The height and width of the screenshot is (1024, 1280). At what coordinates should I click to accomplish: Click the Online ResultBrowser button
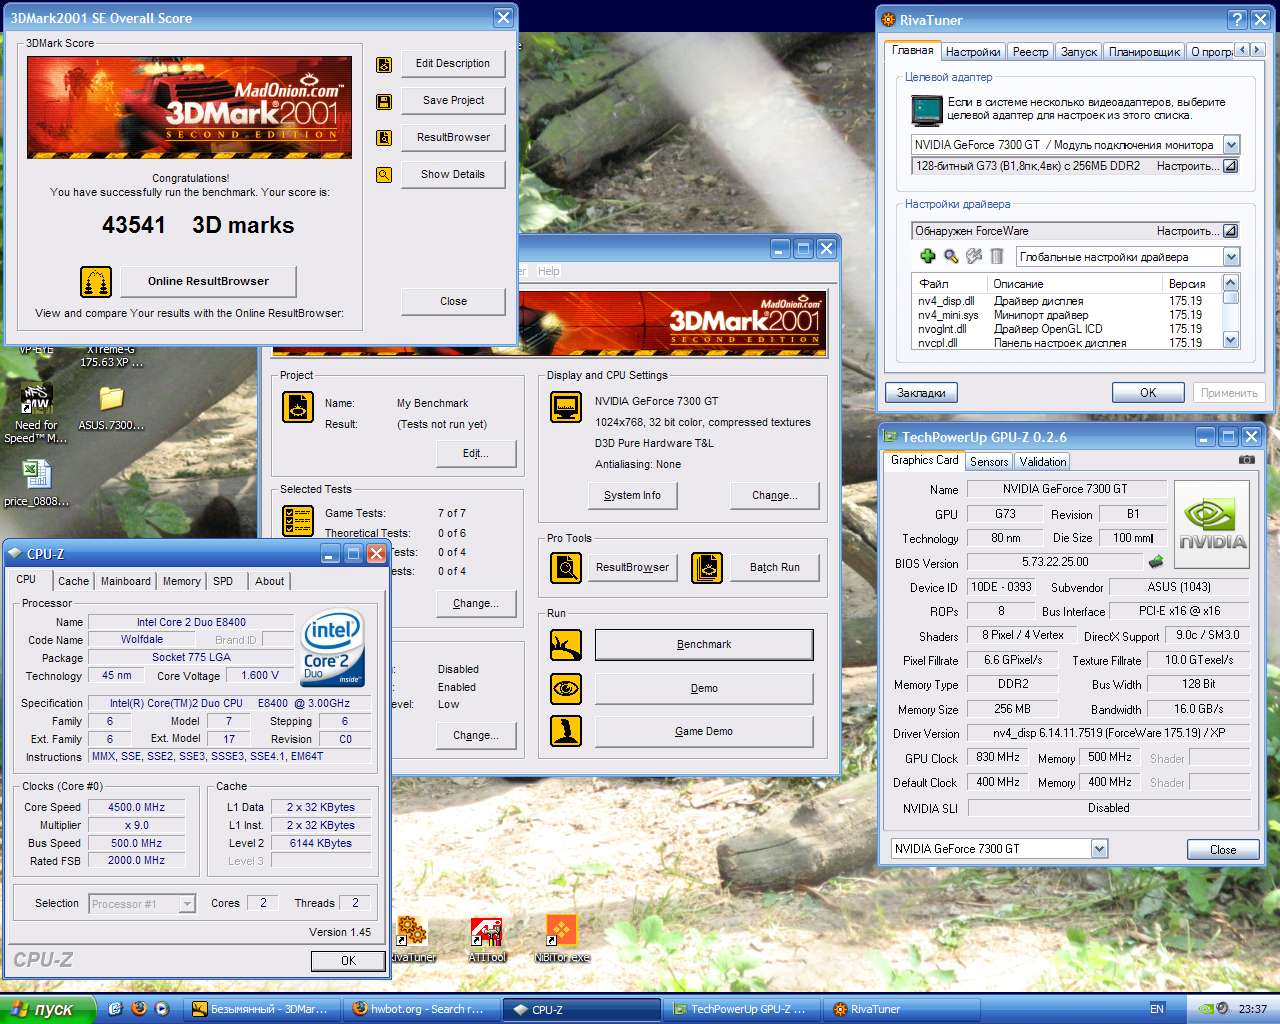coord(208,282)
